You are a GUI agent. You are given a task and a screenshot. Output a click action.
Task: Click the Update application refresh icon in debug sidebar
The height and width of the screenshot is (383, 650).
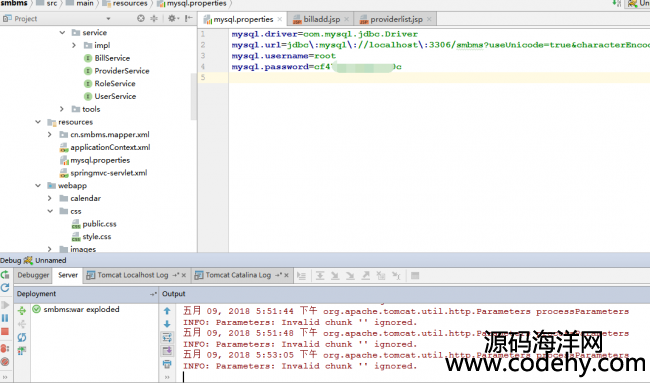pos(5,288)
